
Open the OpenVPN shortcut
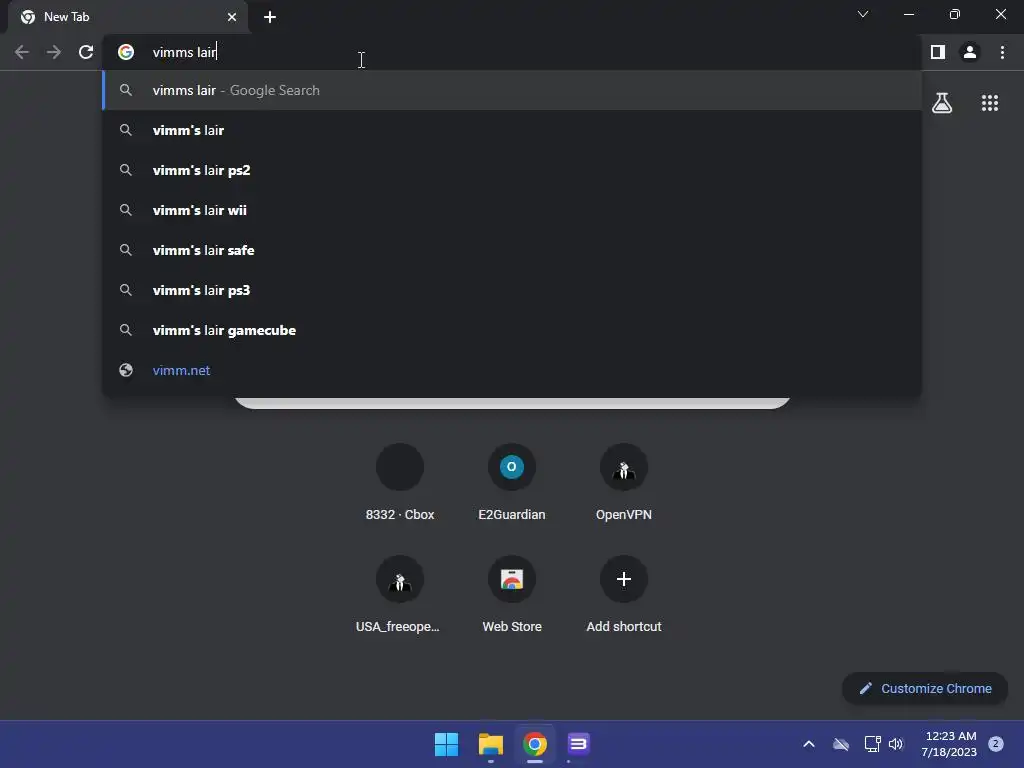coord(624,483)
